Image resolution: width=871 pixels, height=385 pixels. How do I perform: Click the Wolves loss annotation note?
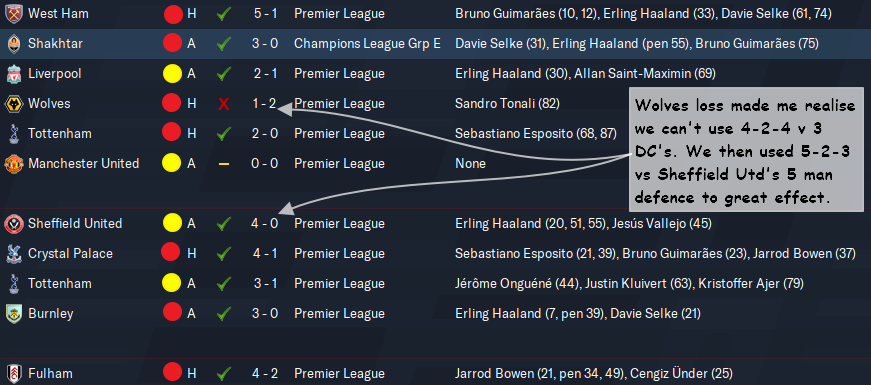[746, 149]
